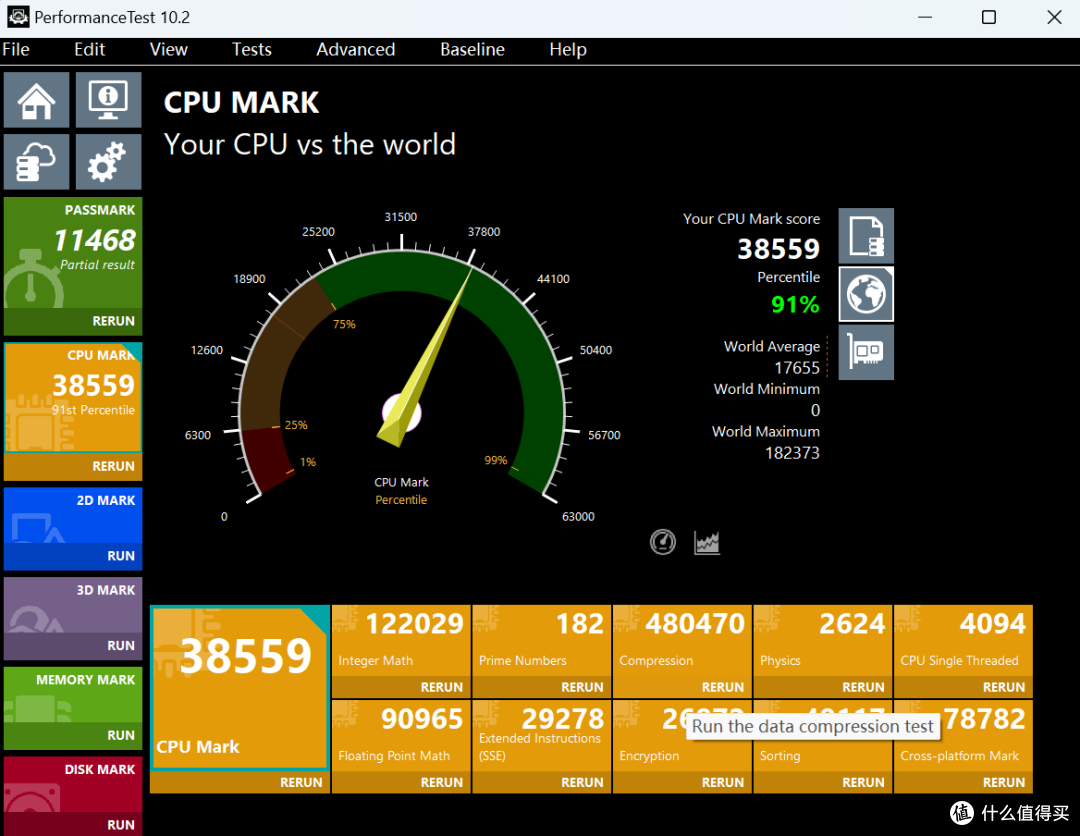Select the Extended Instructions 29278 tile

point(541,735)
